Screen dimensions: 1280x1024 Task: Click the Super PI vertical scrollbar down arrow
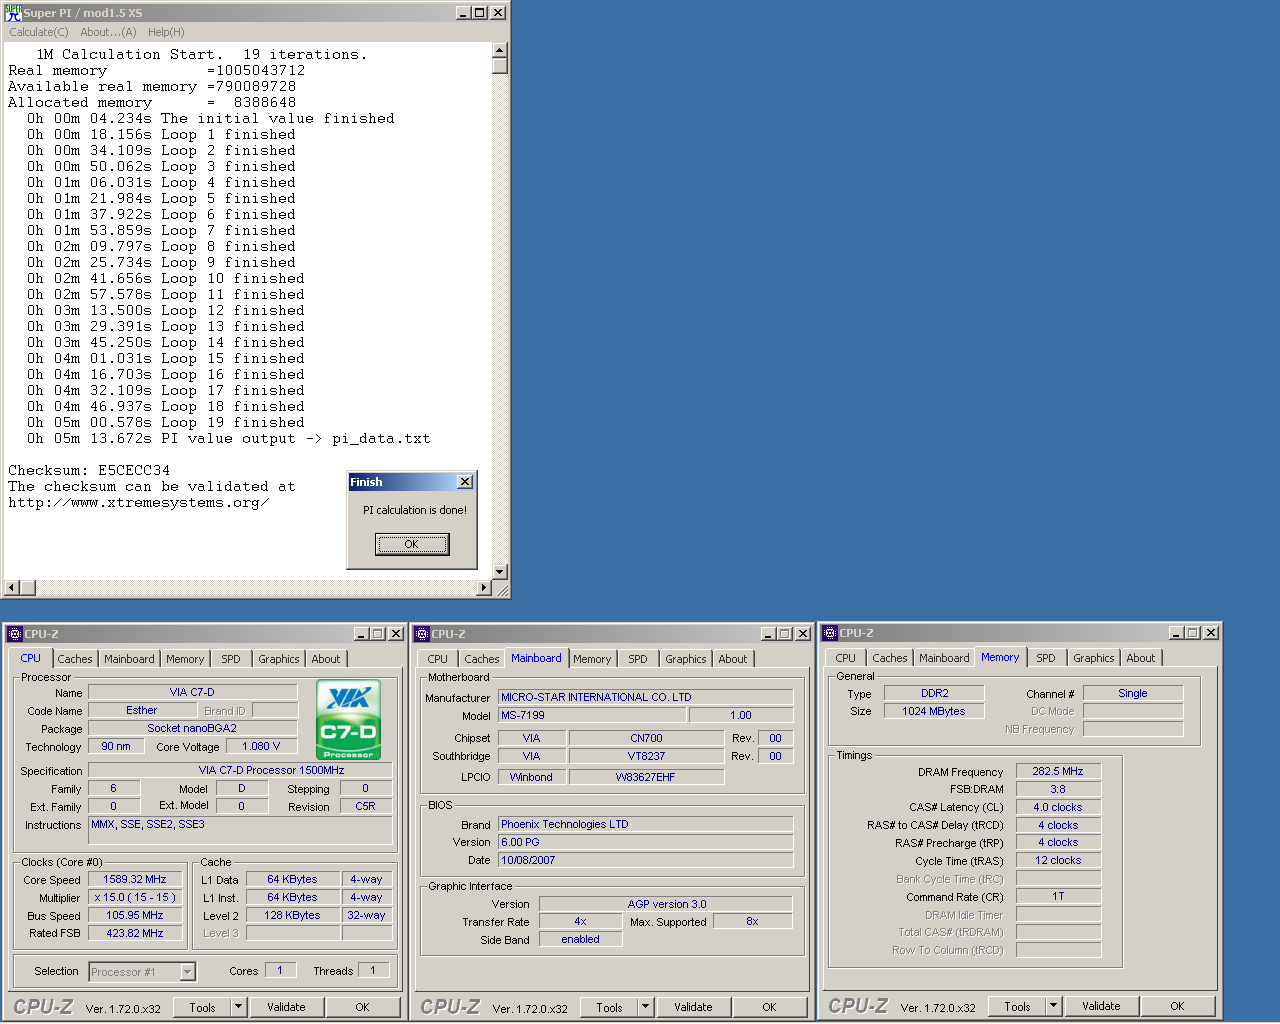click(x=500, y=572)
